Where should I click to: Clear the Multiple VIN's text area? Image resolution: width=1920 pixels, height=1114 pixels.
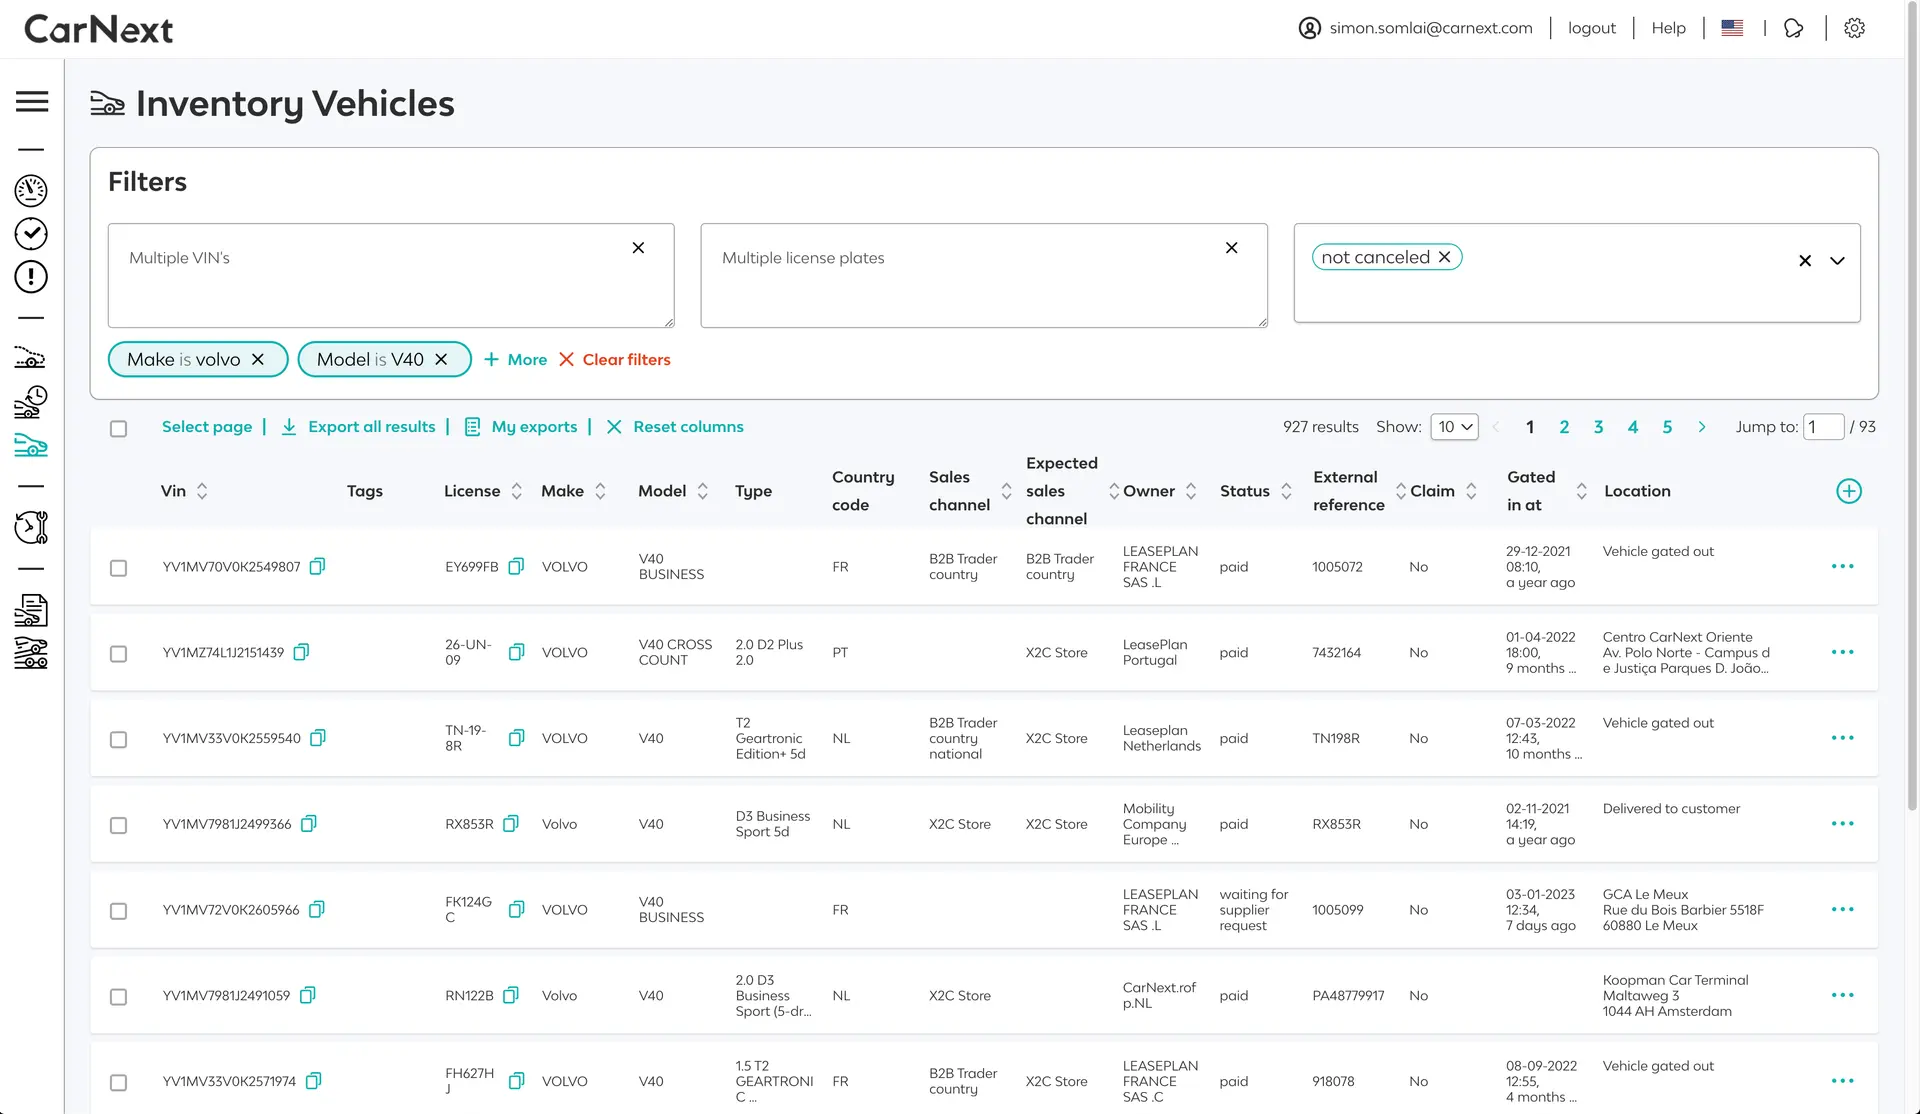[x=638, y=248]
